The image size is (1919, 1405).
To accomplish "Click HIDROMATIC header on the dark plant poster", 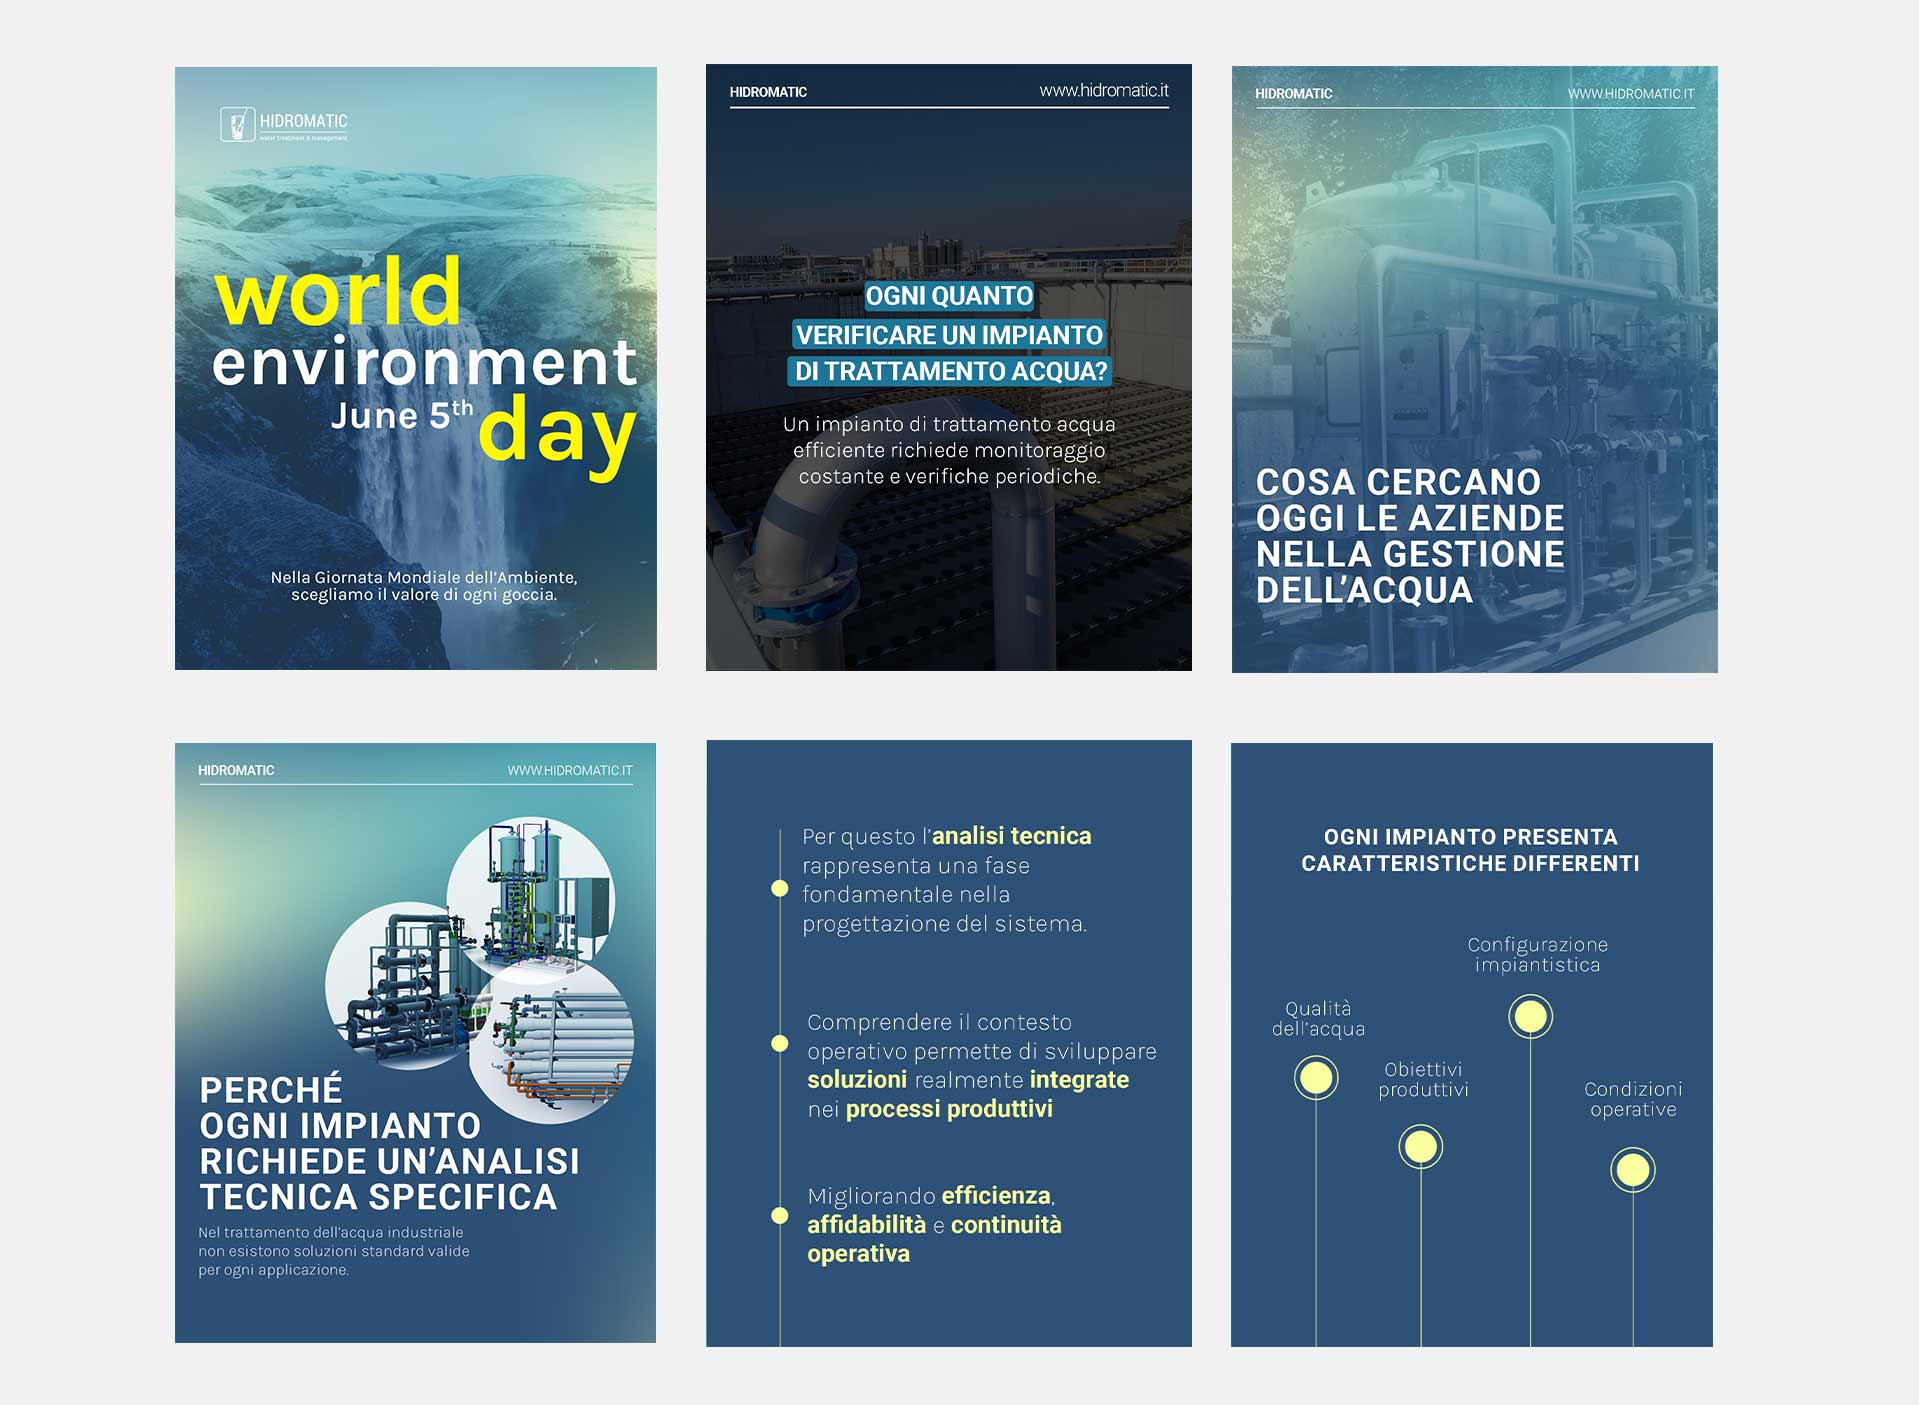I will tap(768, 92).
